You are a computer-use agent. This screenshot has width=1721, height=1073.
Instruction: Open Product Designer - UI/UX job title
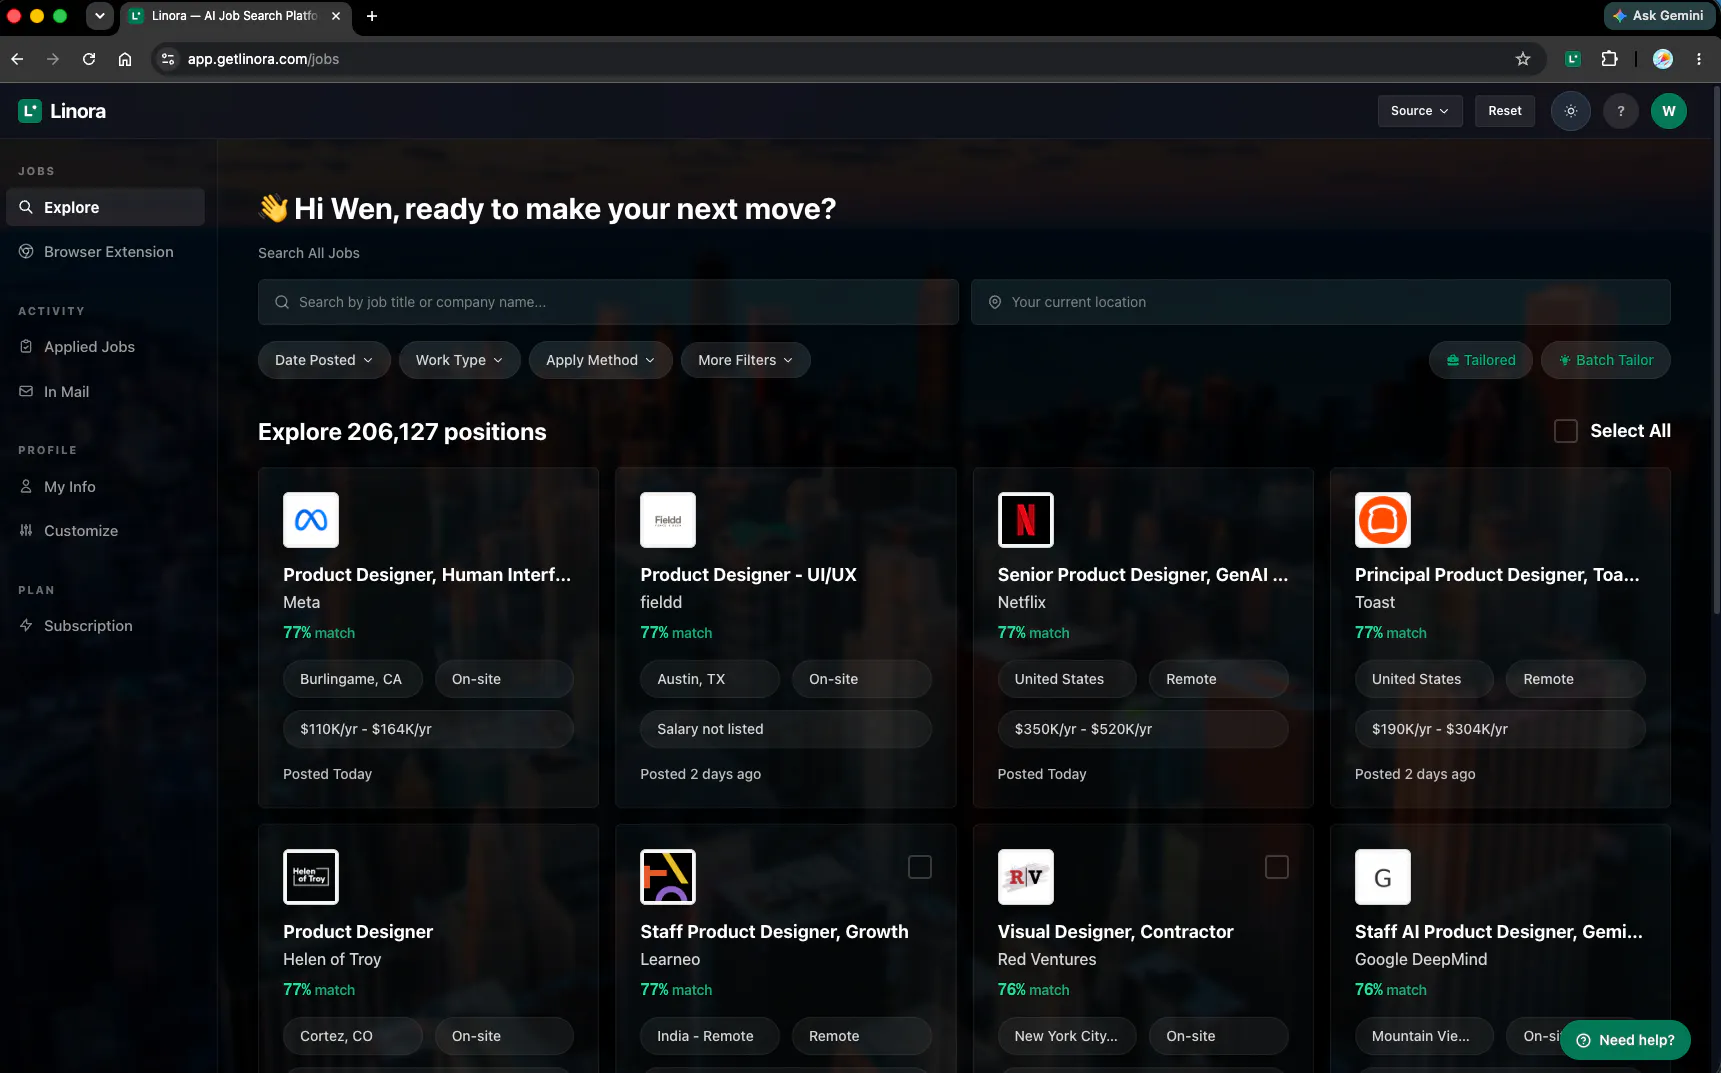749,575
